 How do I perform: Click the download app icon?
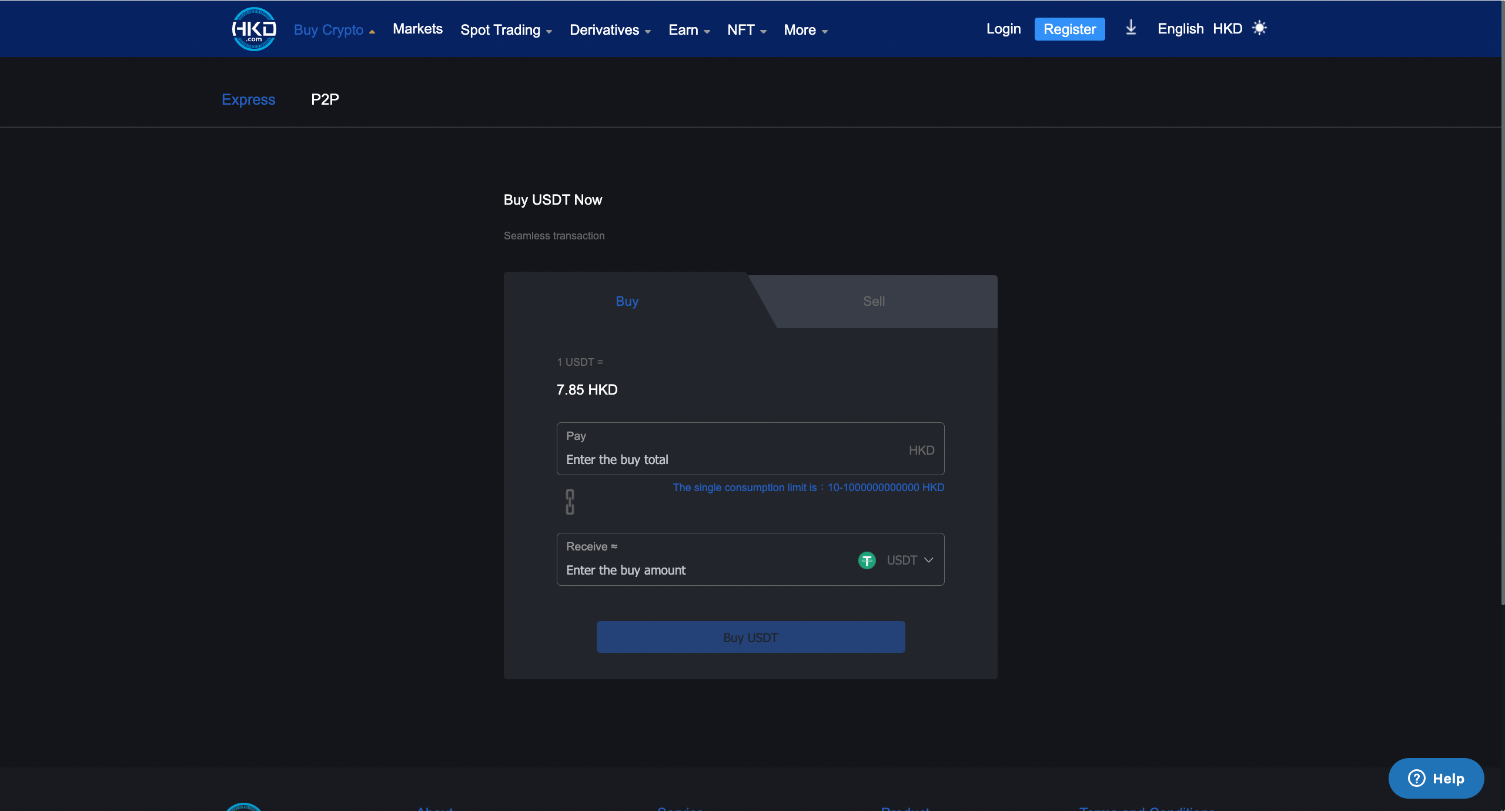tap(1131, 28)
